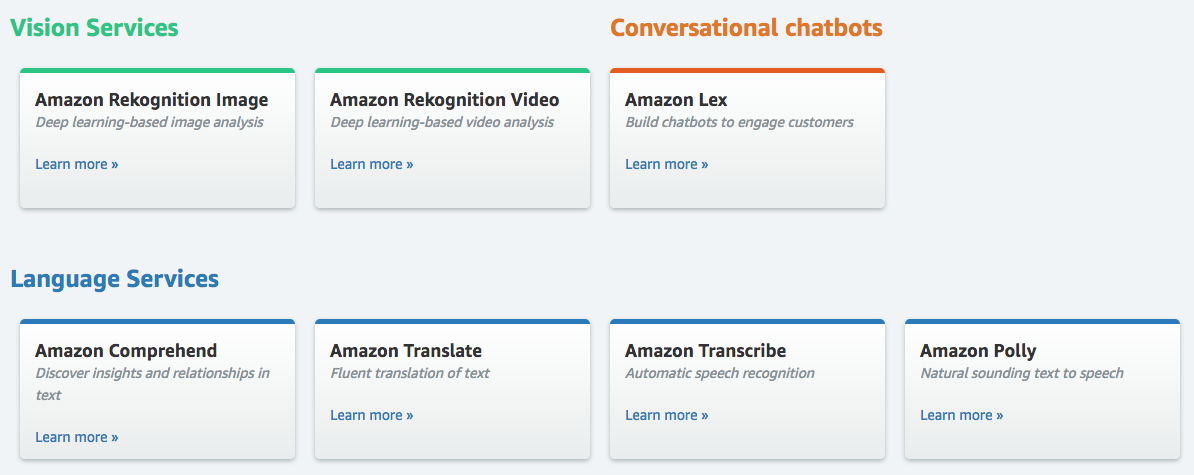1194x475 pixels.
Task: Open Amazon Transcribe's Learn more link
Action: pos(667,415)
